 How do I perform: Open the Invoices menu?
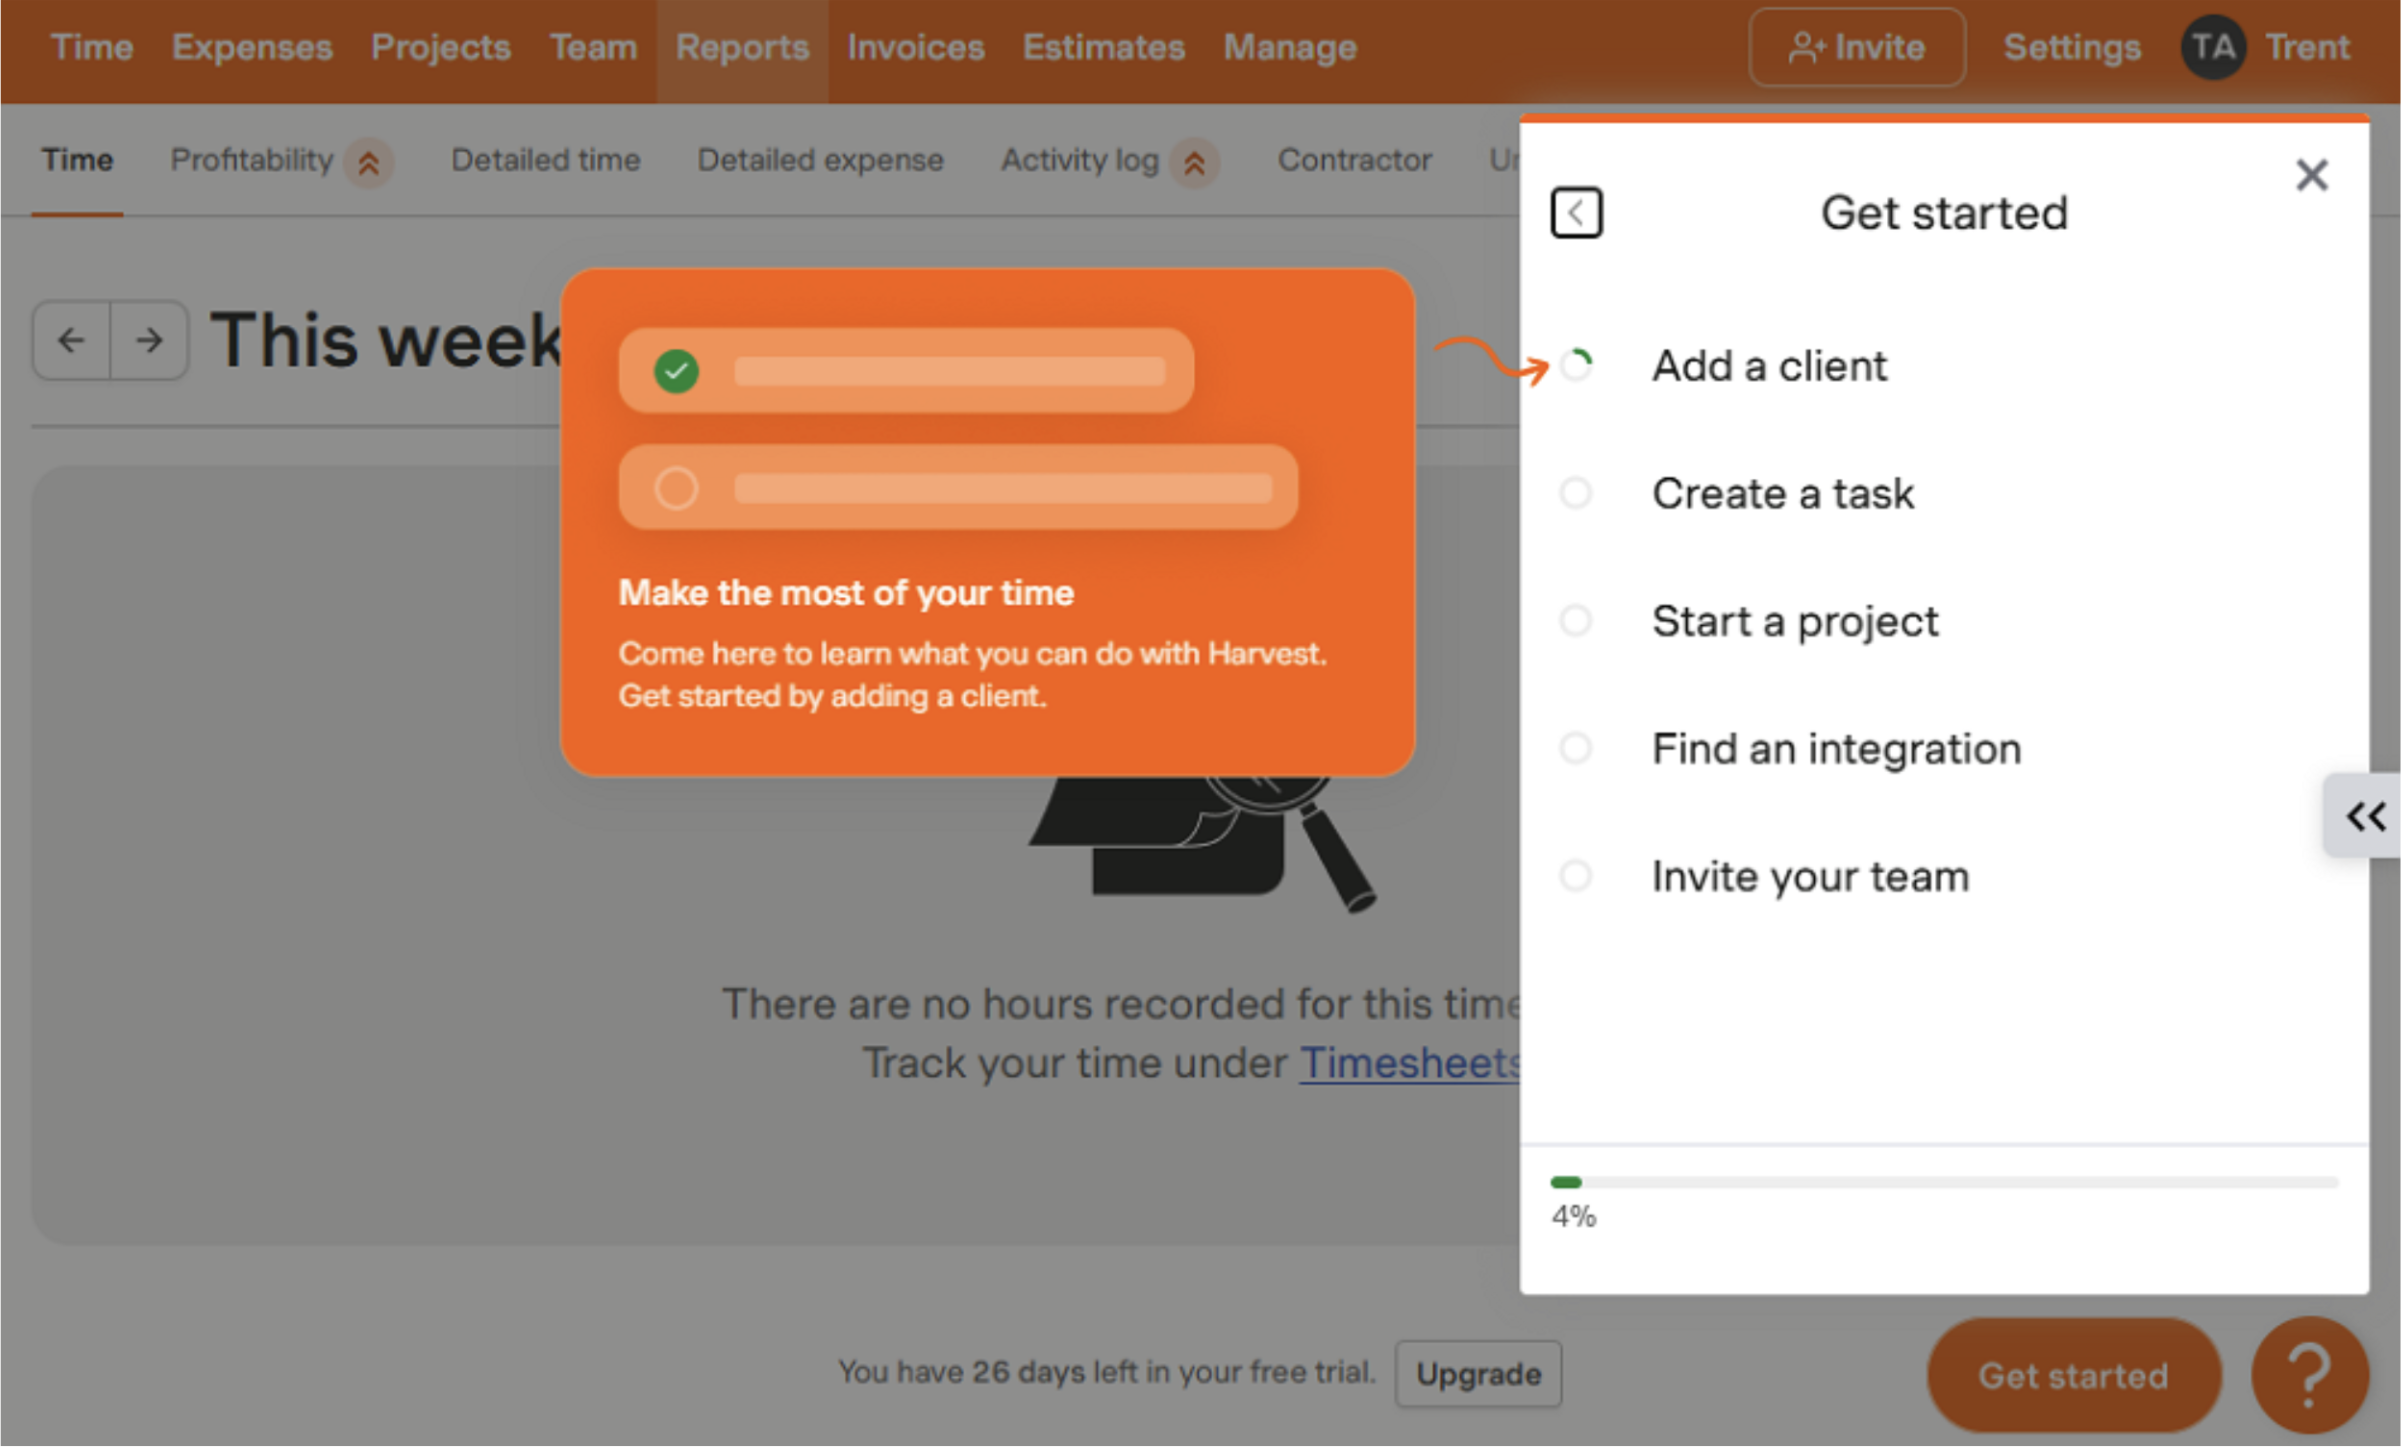[914, 46]
